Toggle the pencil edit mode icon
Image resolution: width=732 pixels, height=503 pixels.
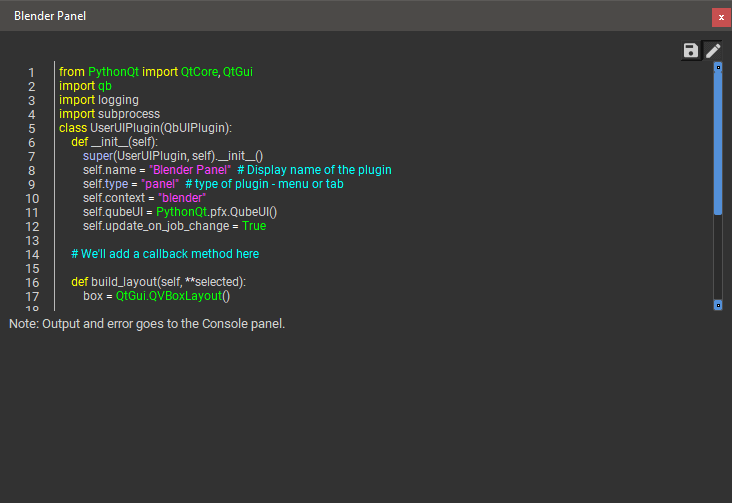(x=713, y=51)
